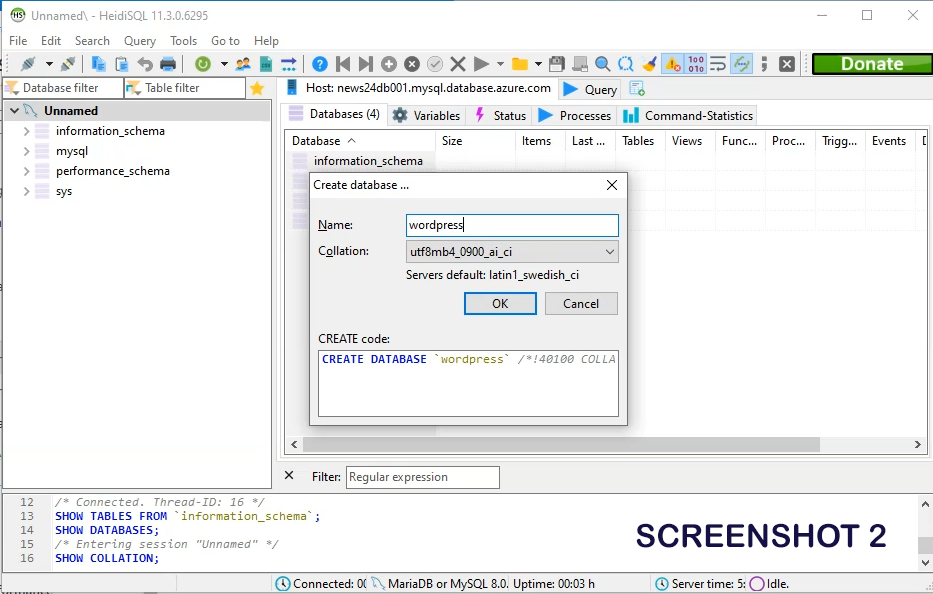Click the save file floppy disk icon
The image size is (933, 594).
[557, 64]
